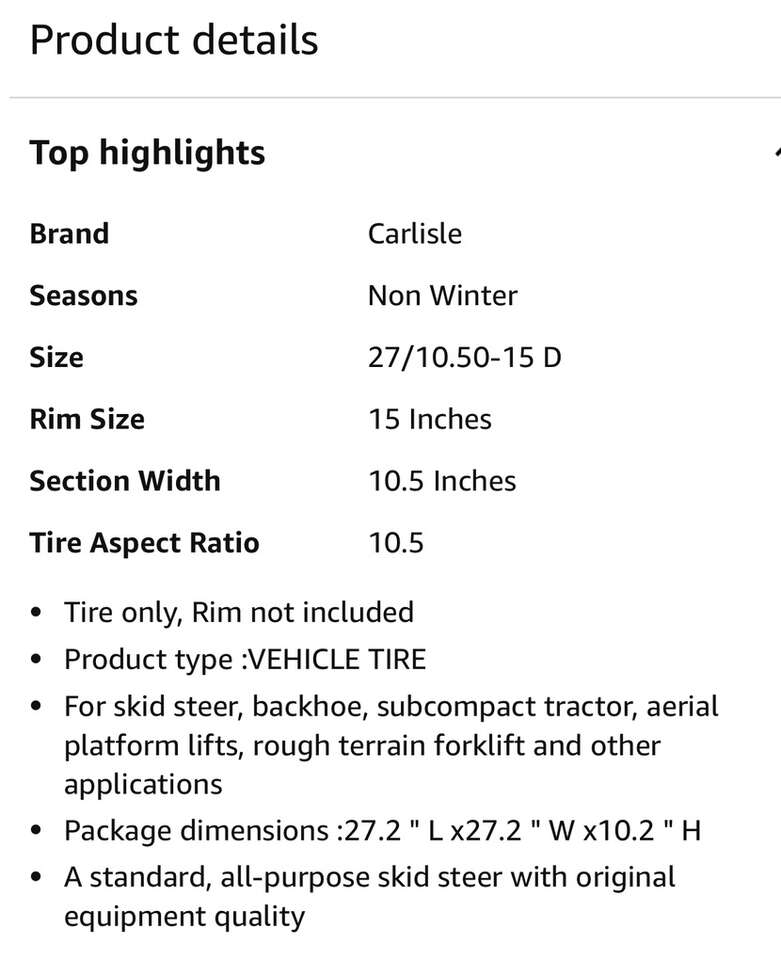This screenshot has width=781, height=960.
Task: Click the Section Width label
Action: click(125, 481)
